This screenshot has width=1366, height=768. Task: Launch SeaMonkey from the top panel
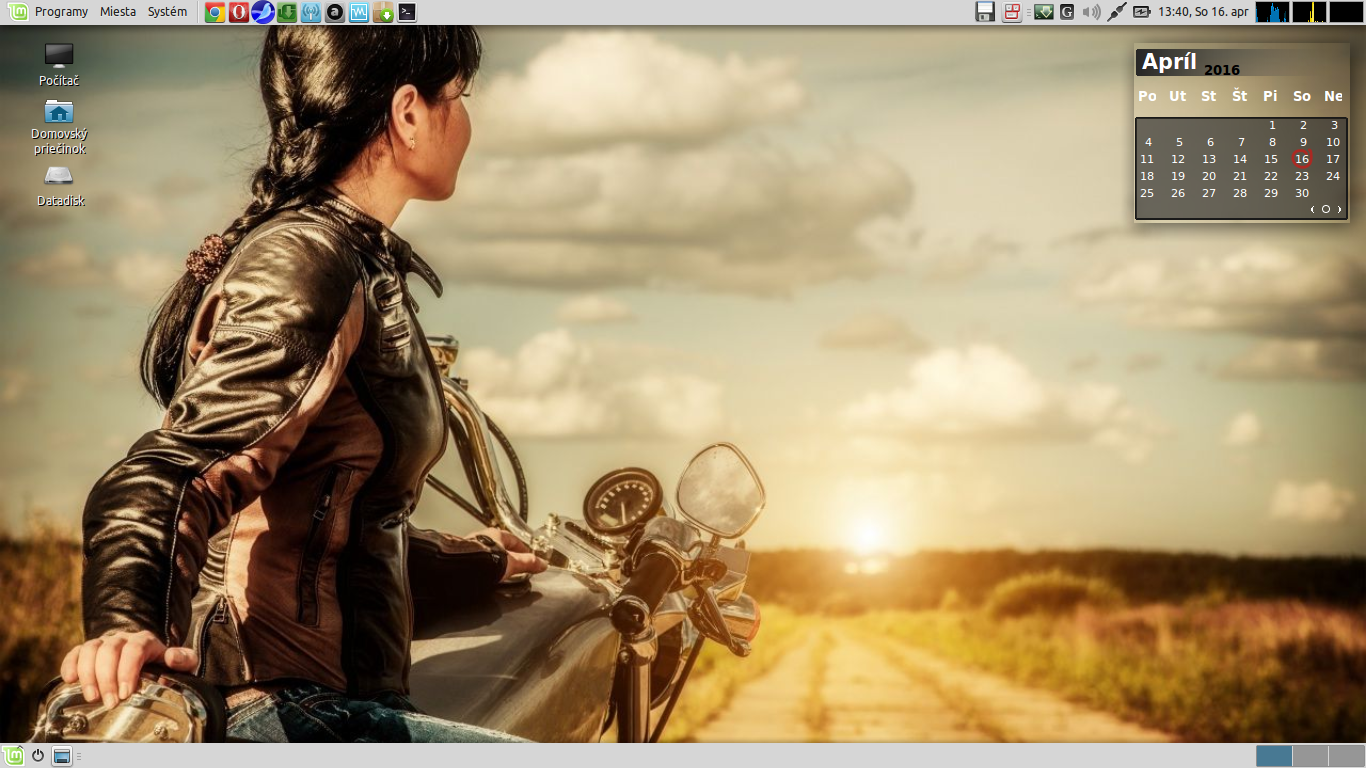tap(263, 12)
